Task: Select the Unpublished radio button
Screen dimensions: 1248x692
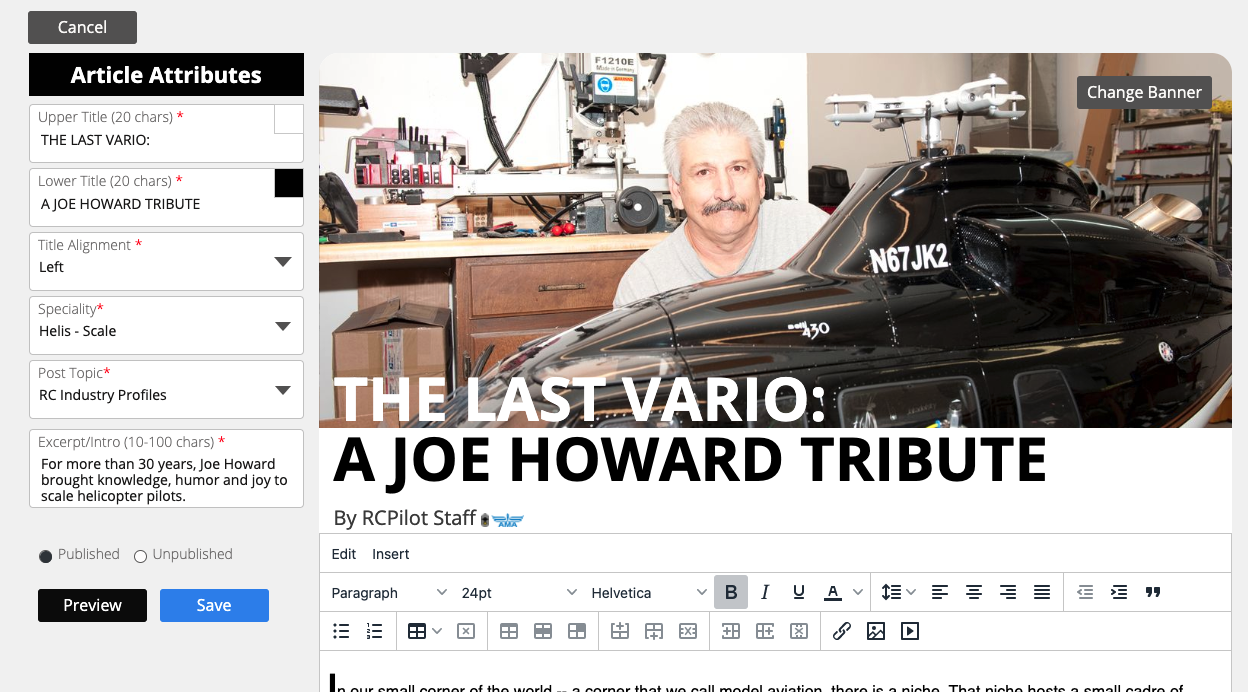Action: point(140,556)
